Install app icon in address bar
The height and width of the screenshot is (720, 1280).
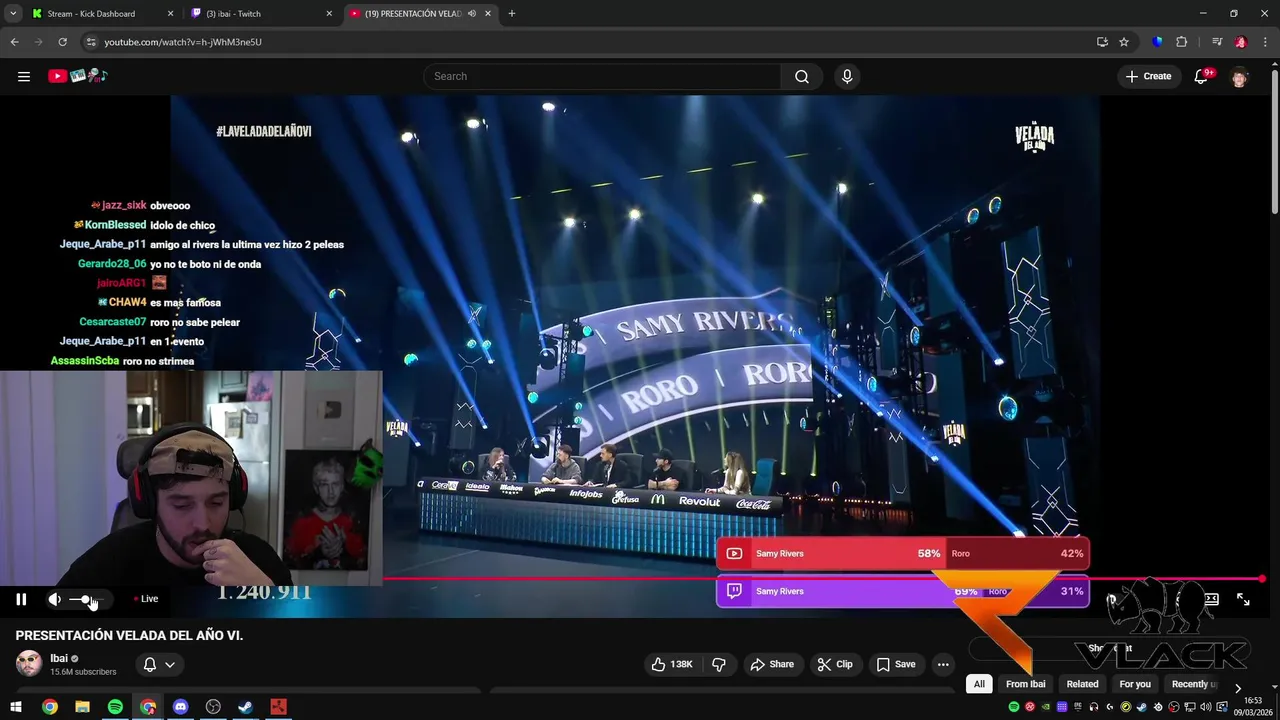tap(1102, 42)
